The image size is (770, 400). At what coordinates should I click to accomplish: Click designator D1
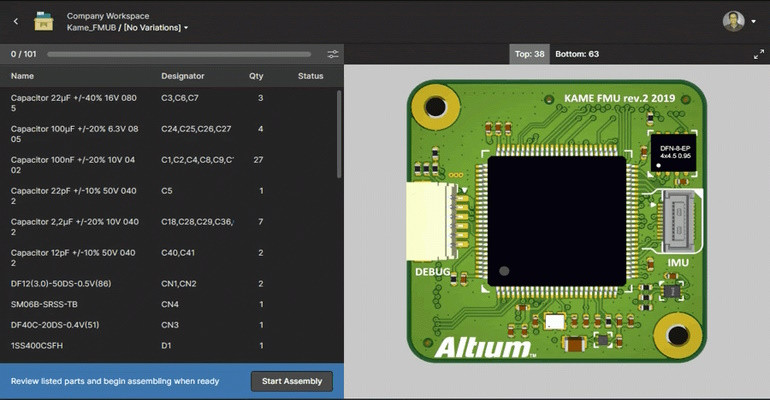pos(166,346)
